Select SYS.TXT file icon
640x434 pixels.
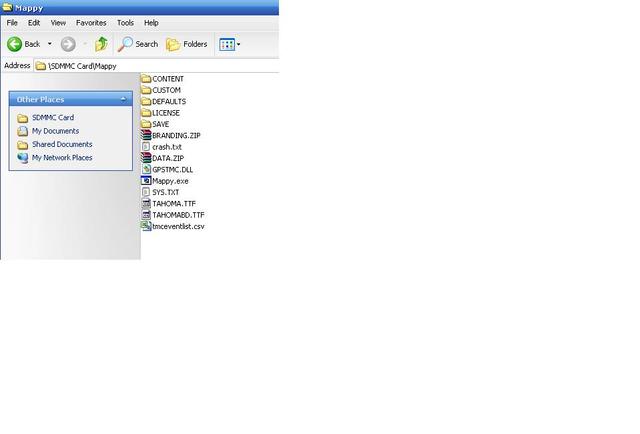click(146, 192)
